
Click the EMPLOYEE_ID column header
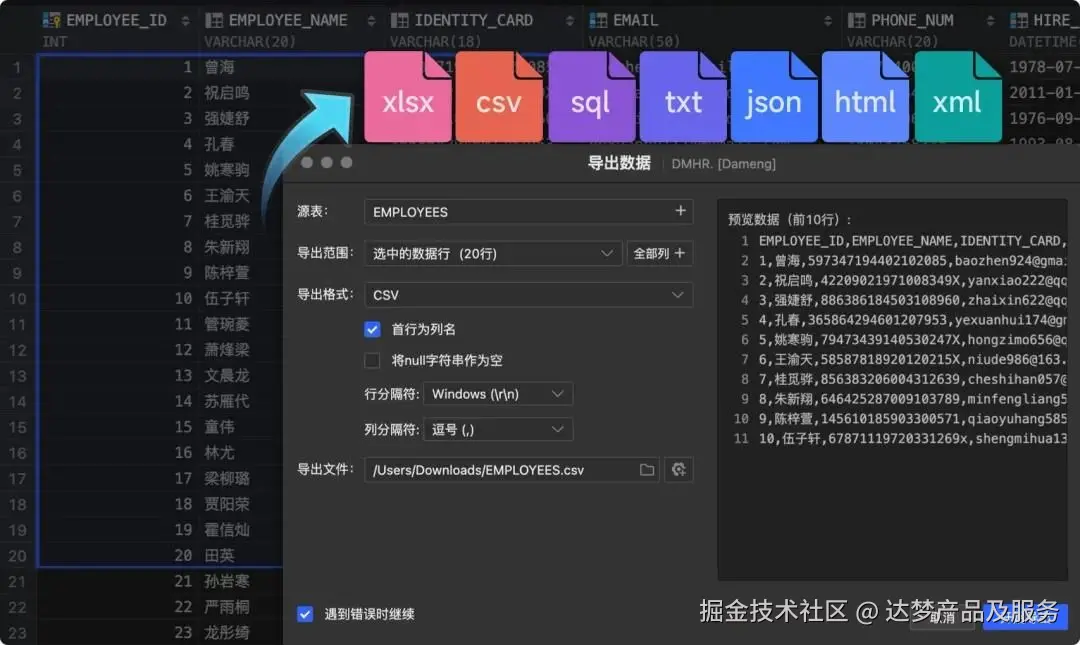[x=116, y=21]
